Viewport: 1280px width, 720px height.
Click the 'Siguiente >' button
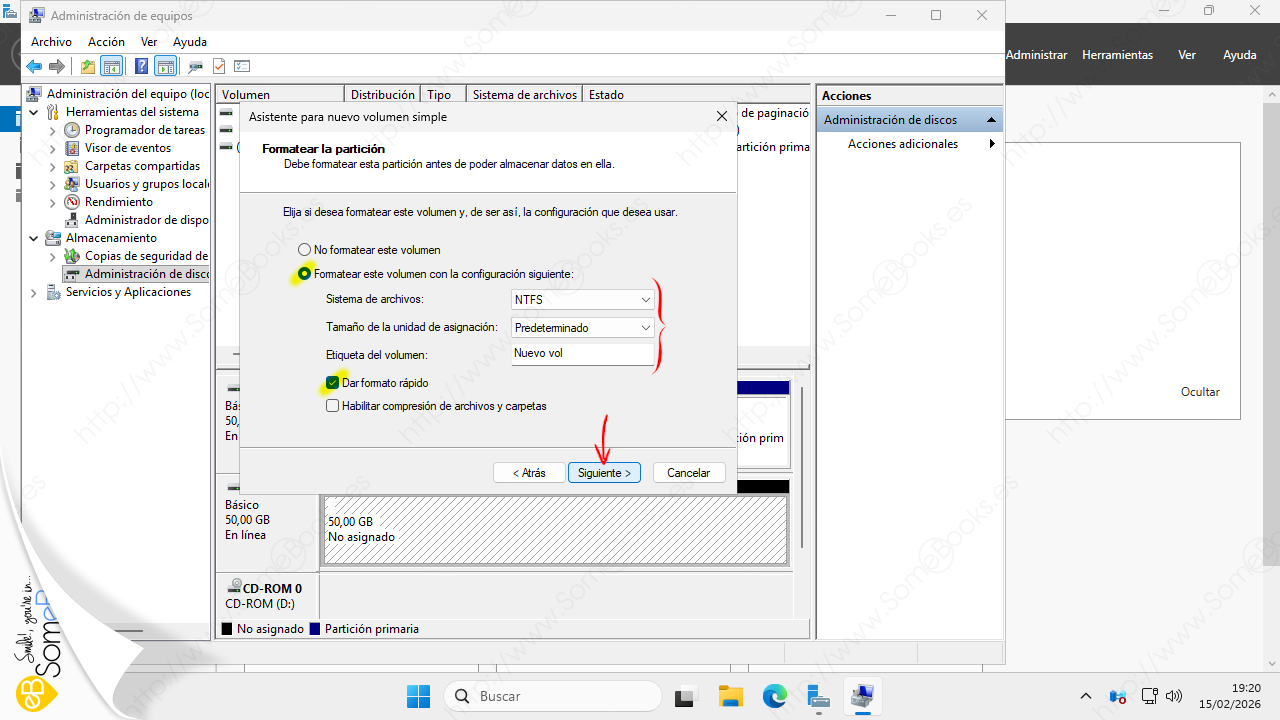point(604,473)
